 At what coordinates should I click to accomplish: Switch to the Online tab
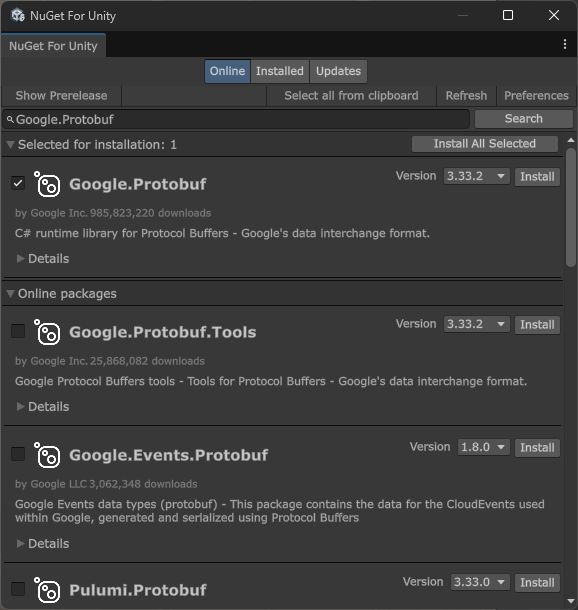point(228,71)
